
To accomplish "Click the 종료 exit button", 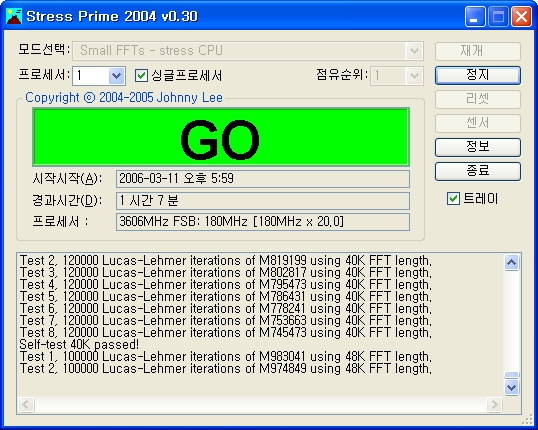I will click(x=478, y=171).
